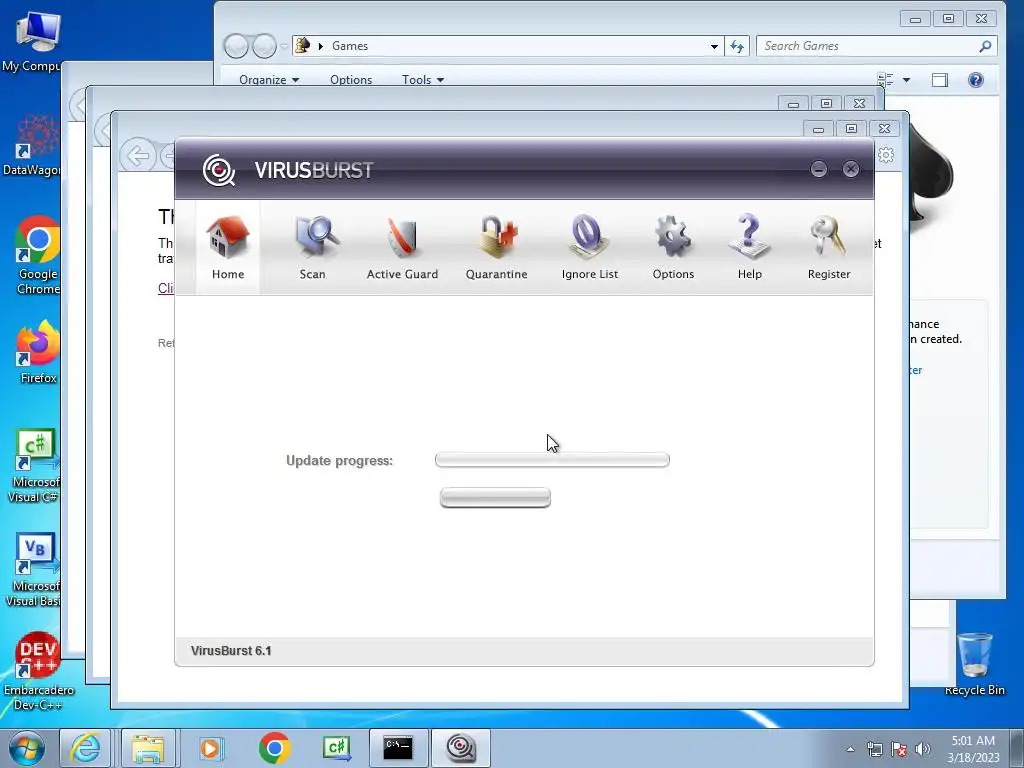Screen dimensions: 1024x768
Task: Launch Internet Explorer from taskbar
Action: coord(86,748)
